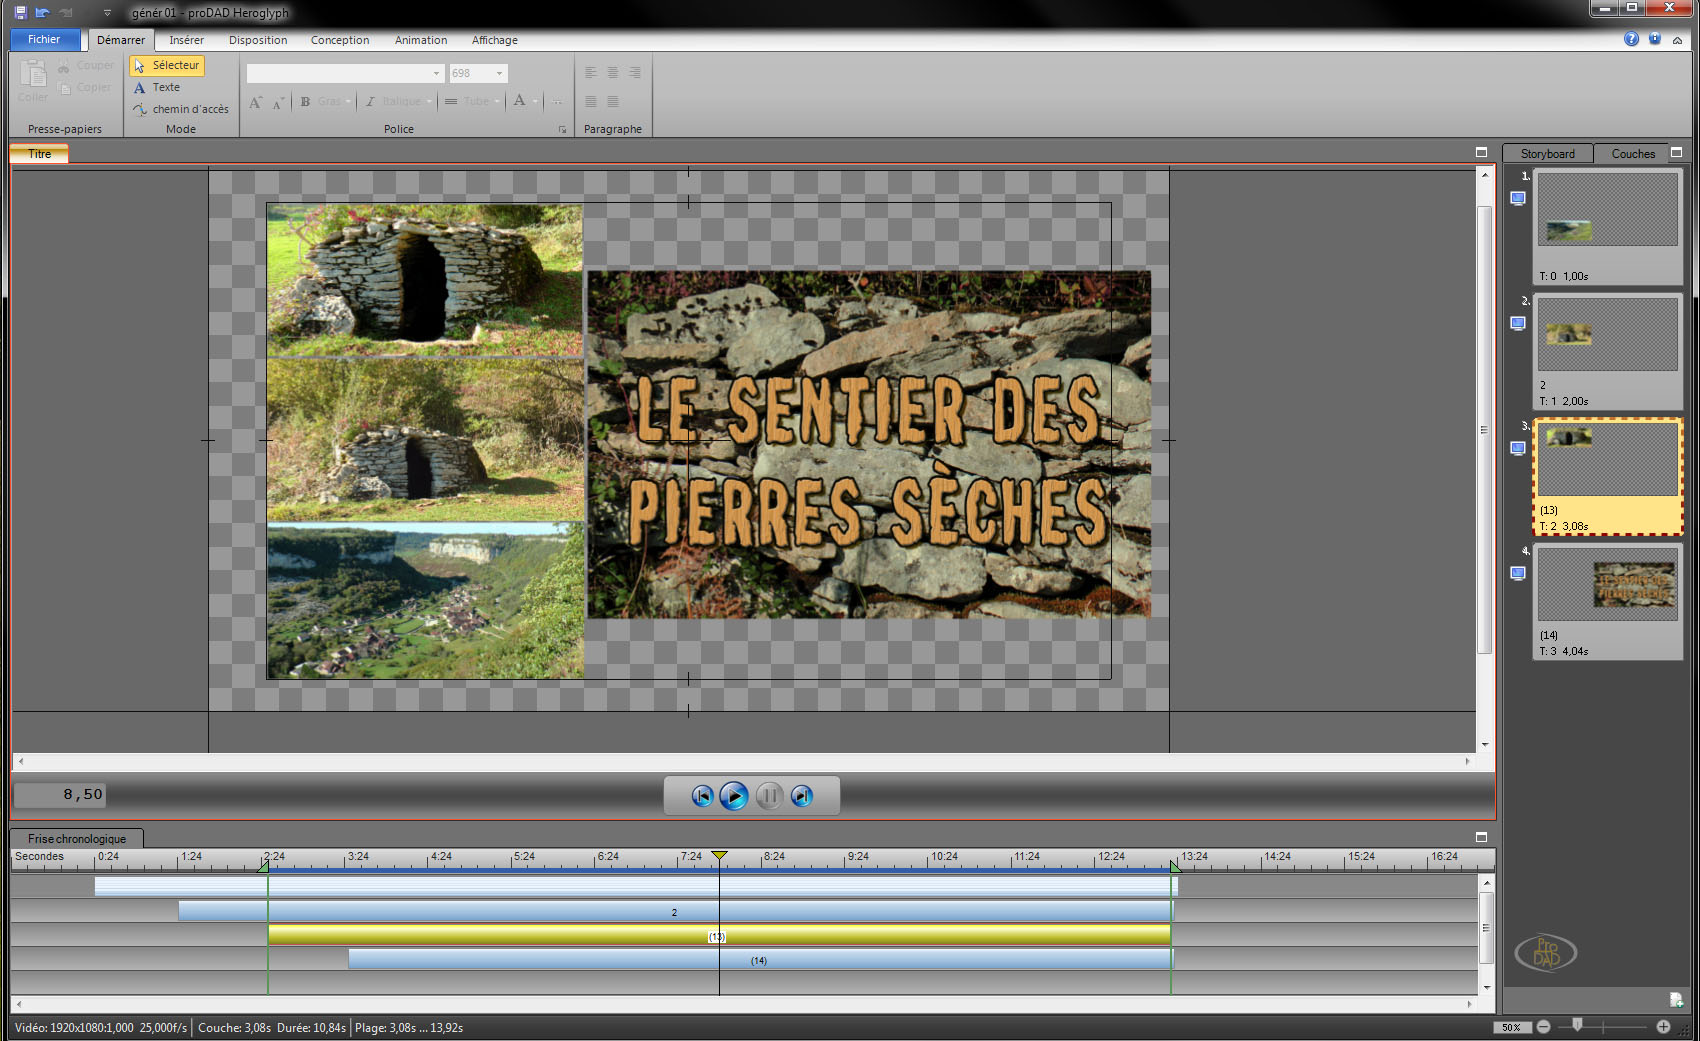Activate the Sélecteur mode tool

[167, 65]
